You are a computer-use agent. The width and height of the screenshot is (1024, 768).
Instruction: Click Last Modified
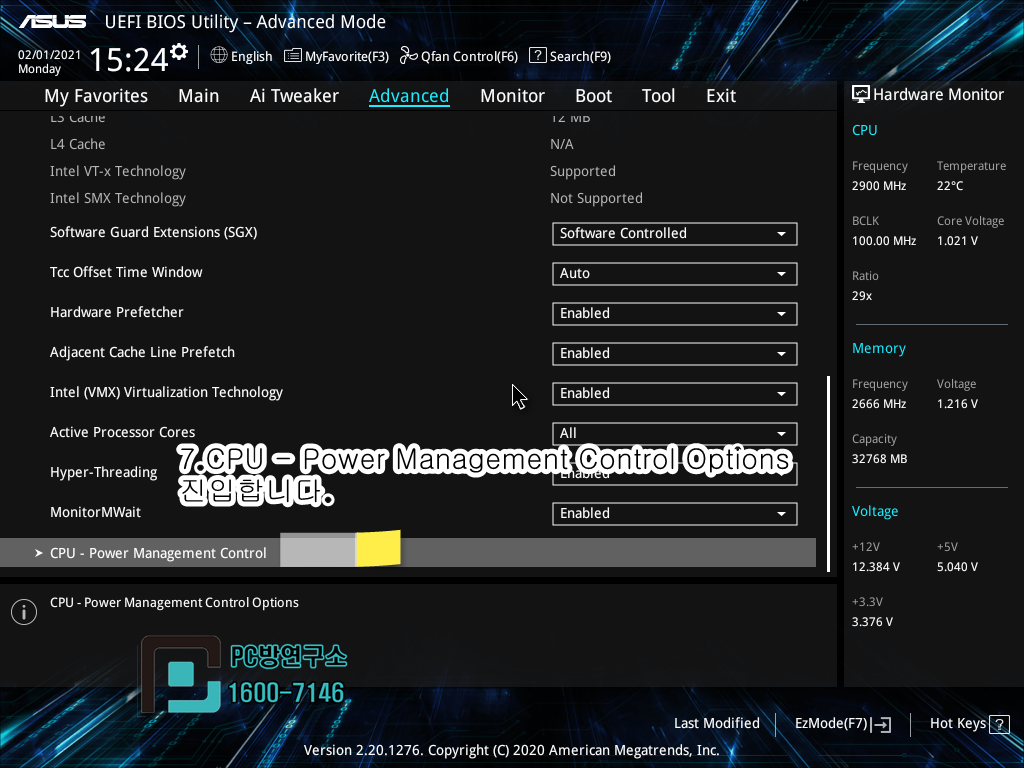click(716, 724)
